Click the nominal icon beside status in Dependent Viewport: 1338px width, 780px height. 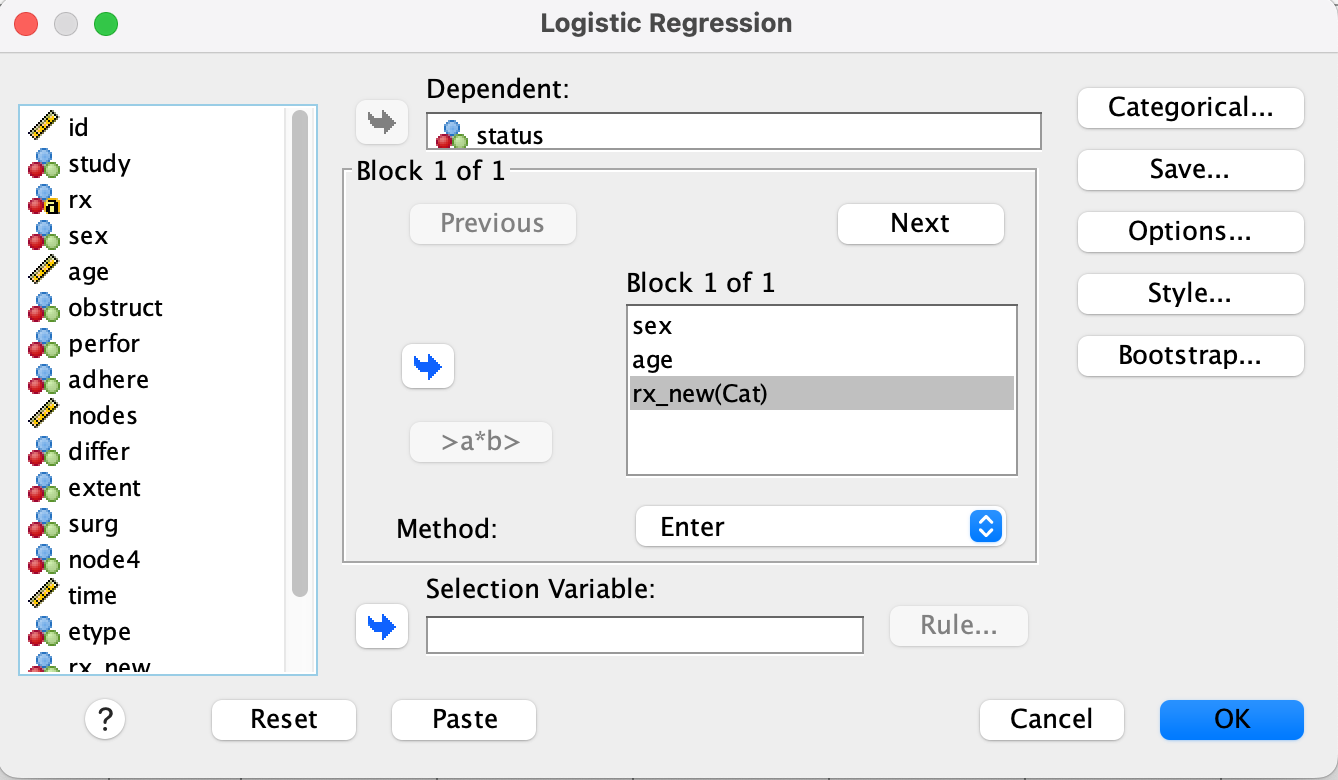tap(452, 135)
